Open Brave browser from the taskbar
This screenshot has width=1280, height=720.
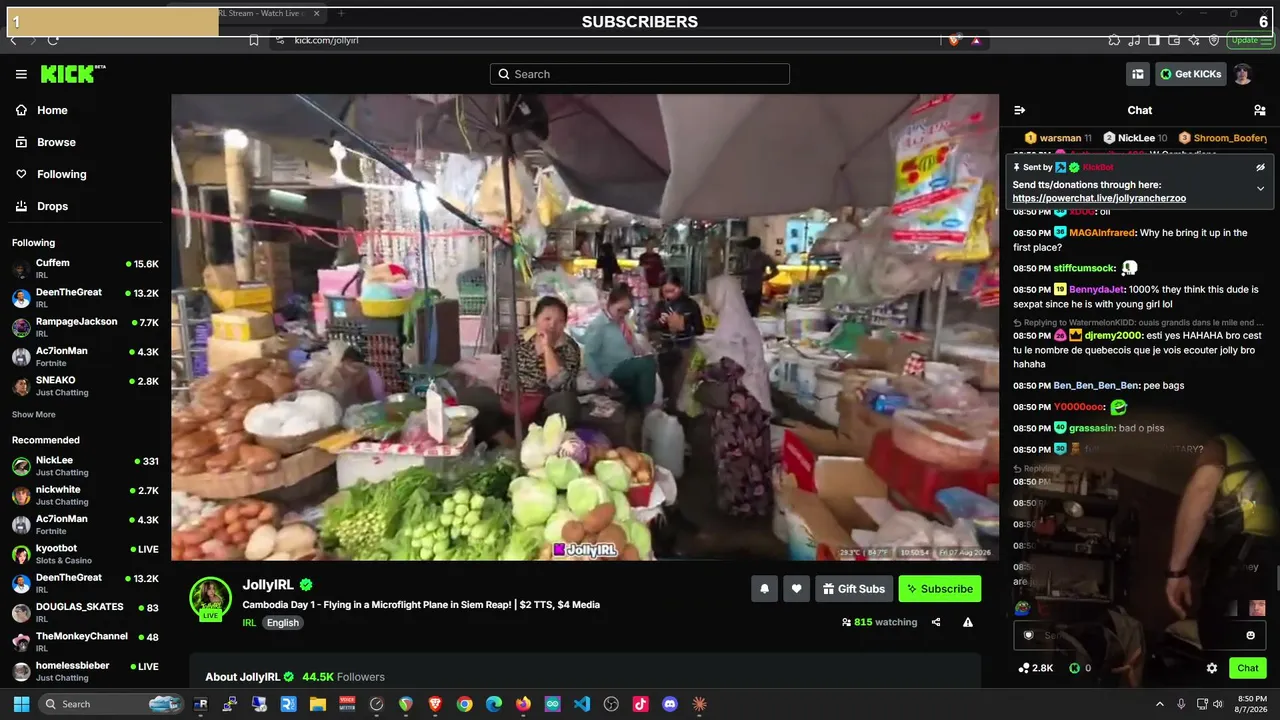pyautogui.click(x=435, y=704)
